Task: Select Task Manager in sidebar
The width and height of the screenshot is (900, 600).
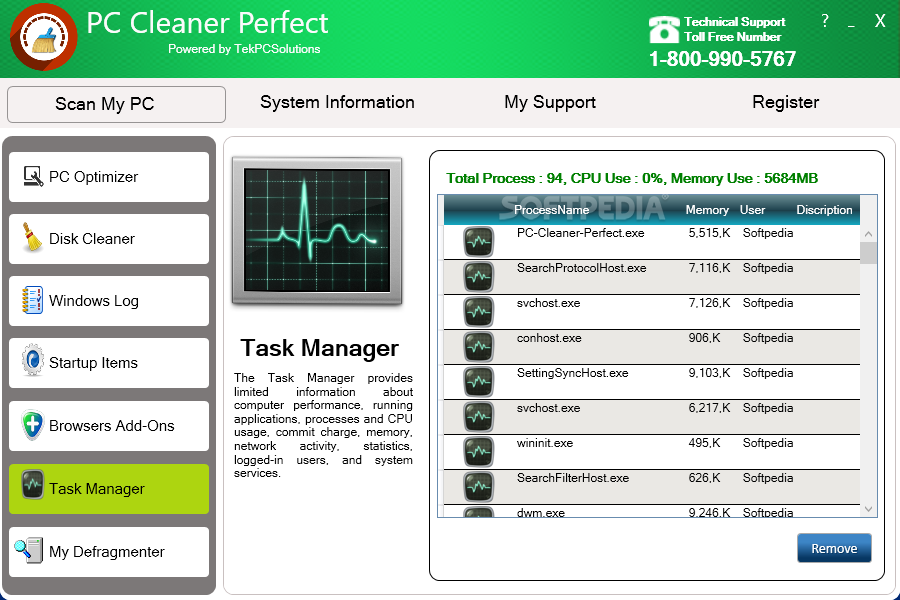Action: 109,489
